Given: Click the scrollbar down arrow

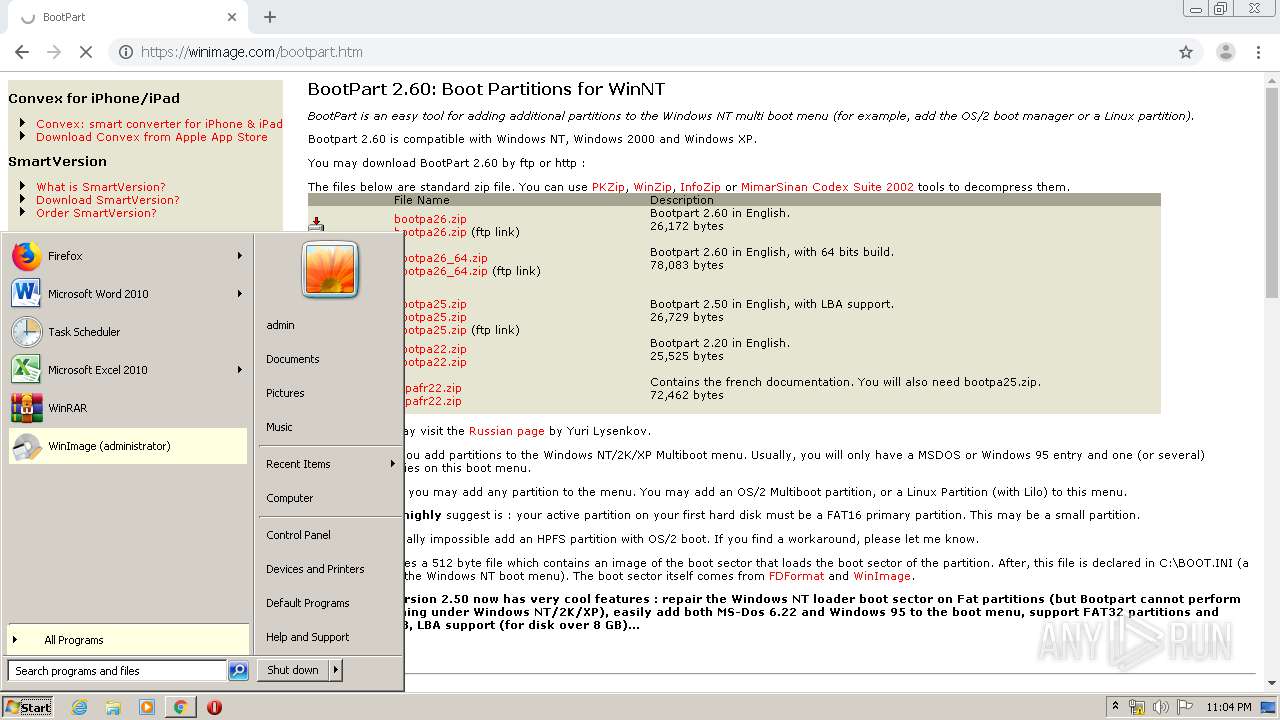Looking at the screenshot, I should coord(1272,683).
